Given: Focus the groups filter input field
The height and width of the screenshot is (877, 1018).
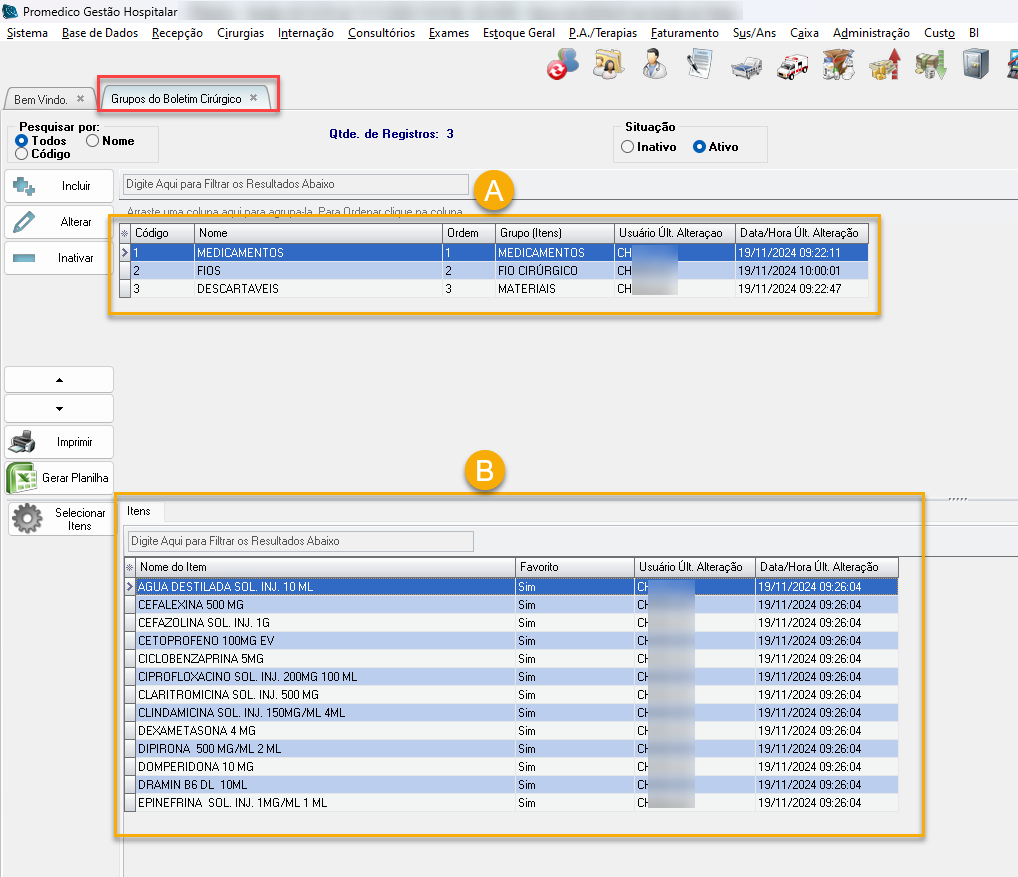Looking at the screenshot, I should pos(295,184).
